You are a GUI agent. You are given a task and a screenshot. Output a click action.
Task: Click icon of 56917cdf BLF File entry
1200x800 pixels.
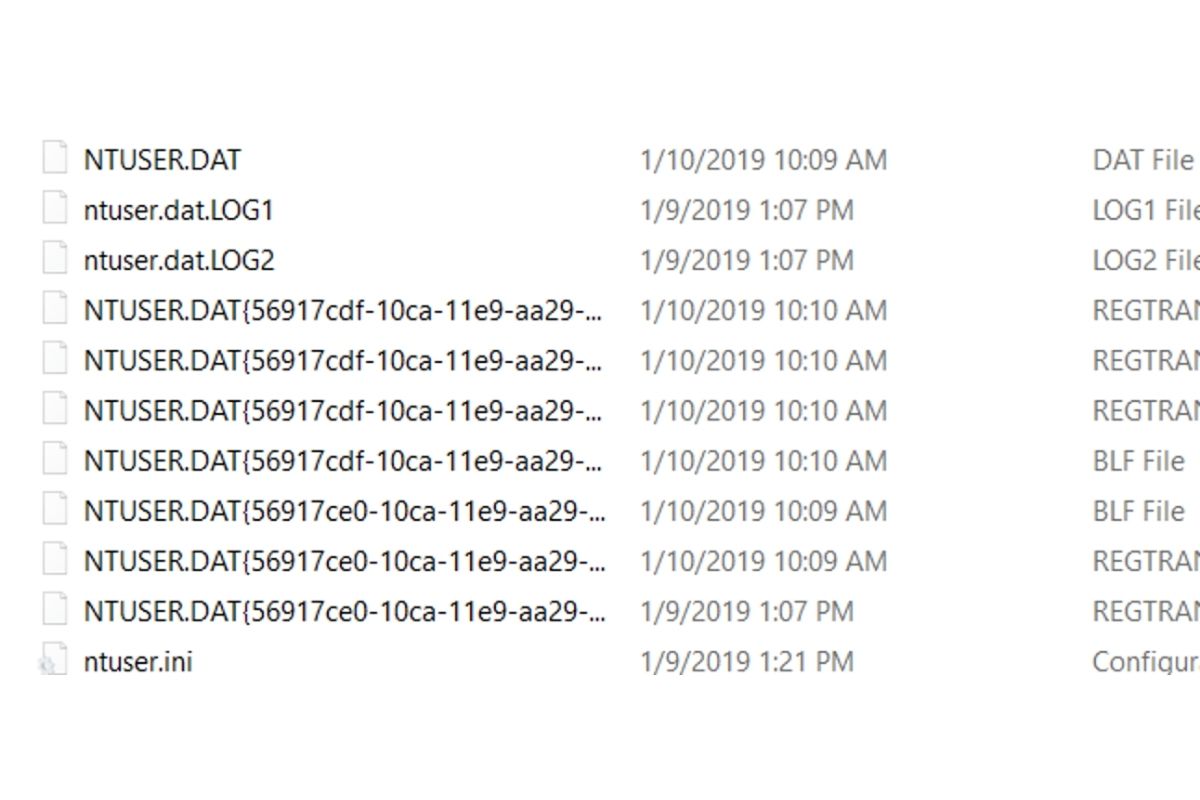pos(54,460)
